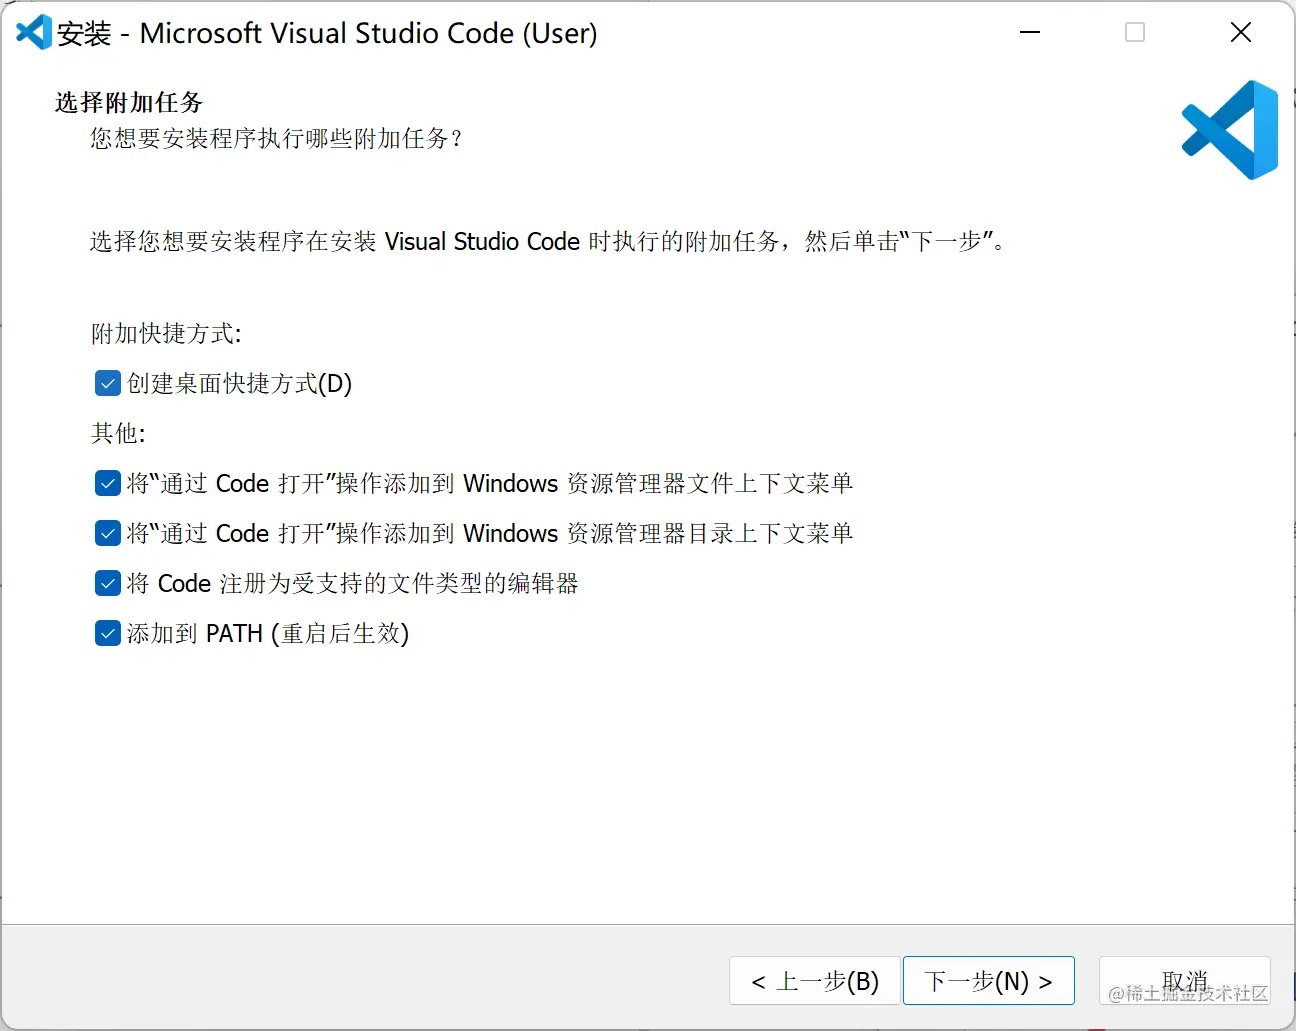Click the 附加快捷方式: group label
Image resolution: width=1296 pixels, height=1031 pixels.
pyautogui.click(x=166, y=333)
